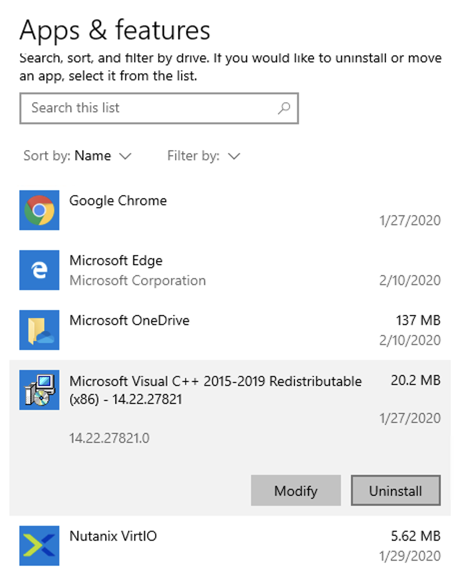
Task: Open the Filter by dropdown
Action: (x=204, y=155)
